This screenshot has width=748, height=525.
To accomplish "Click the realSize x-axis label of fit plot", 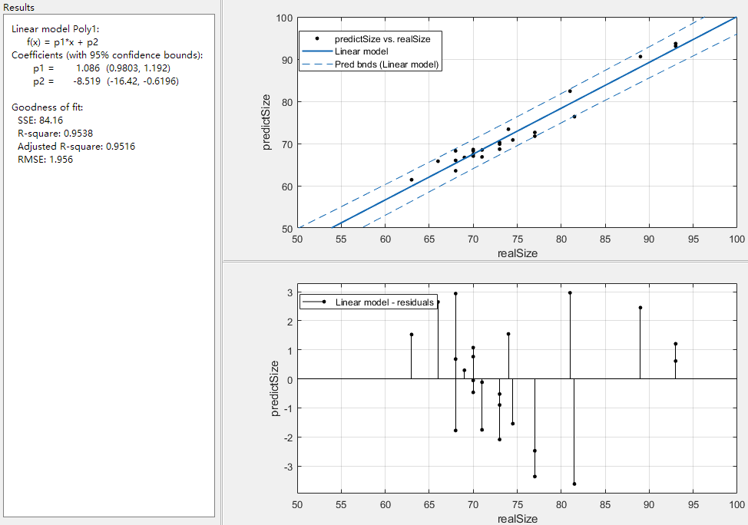I will tap(517, 254).
